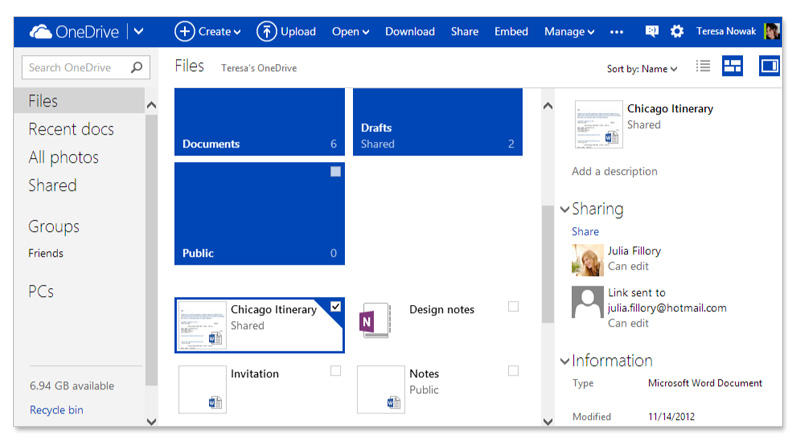
Task: Click Embed in the command bar
Action: point(511,32)
